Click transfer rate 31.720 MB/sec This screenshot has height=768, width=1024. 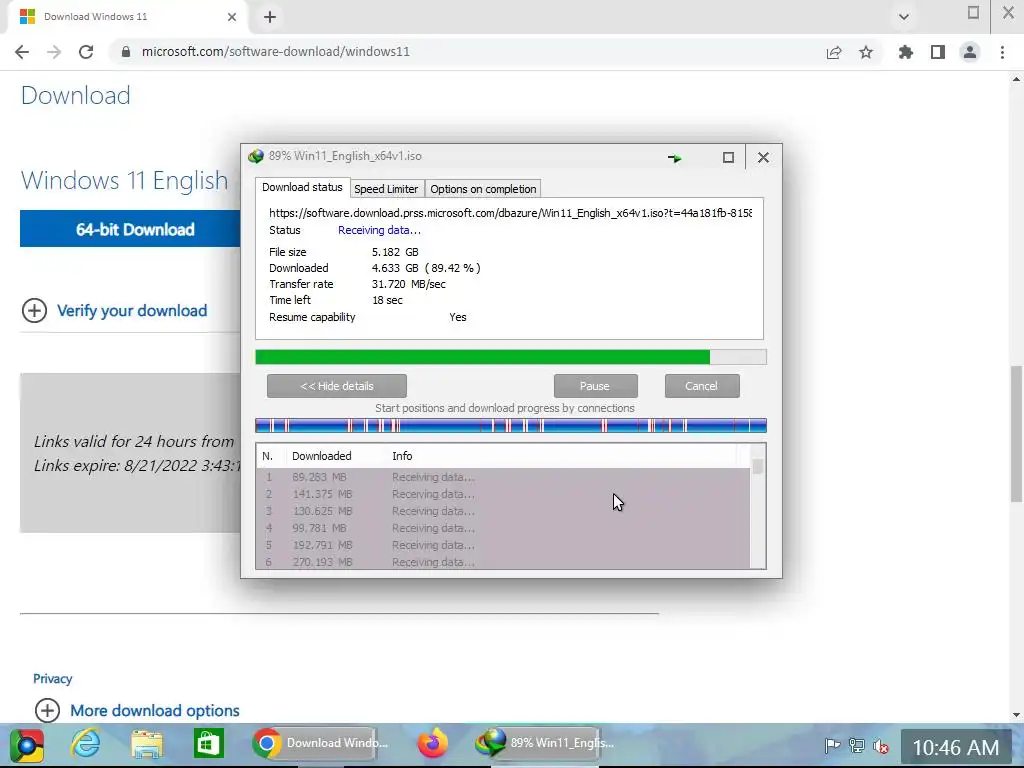point(409,284)
